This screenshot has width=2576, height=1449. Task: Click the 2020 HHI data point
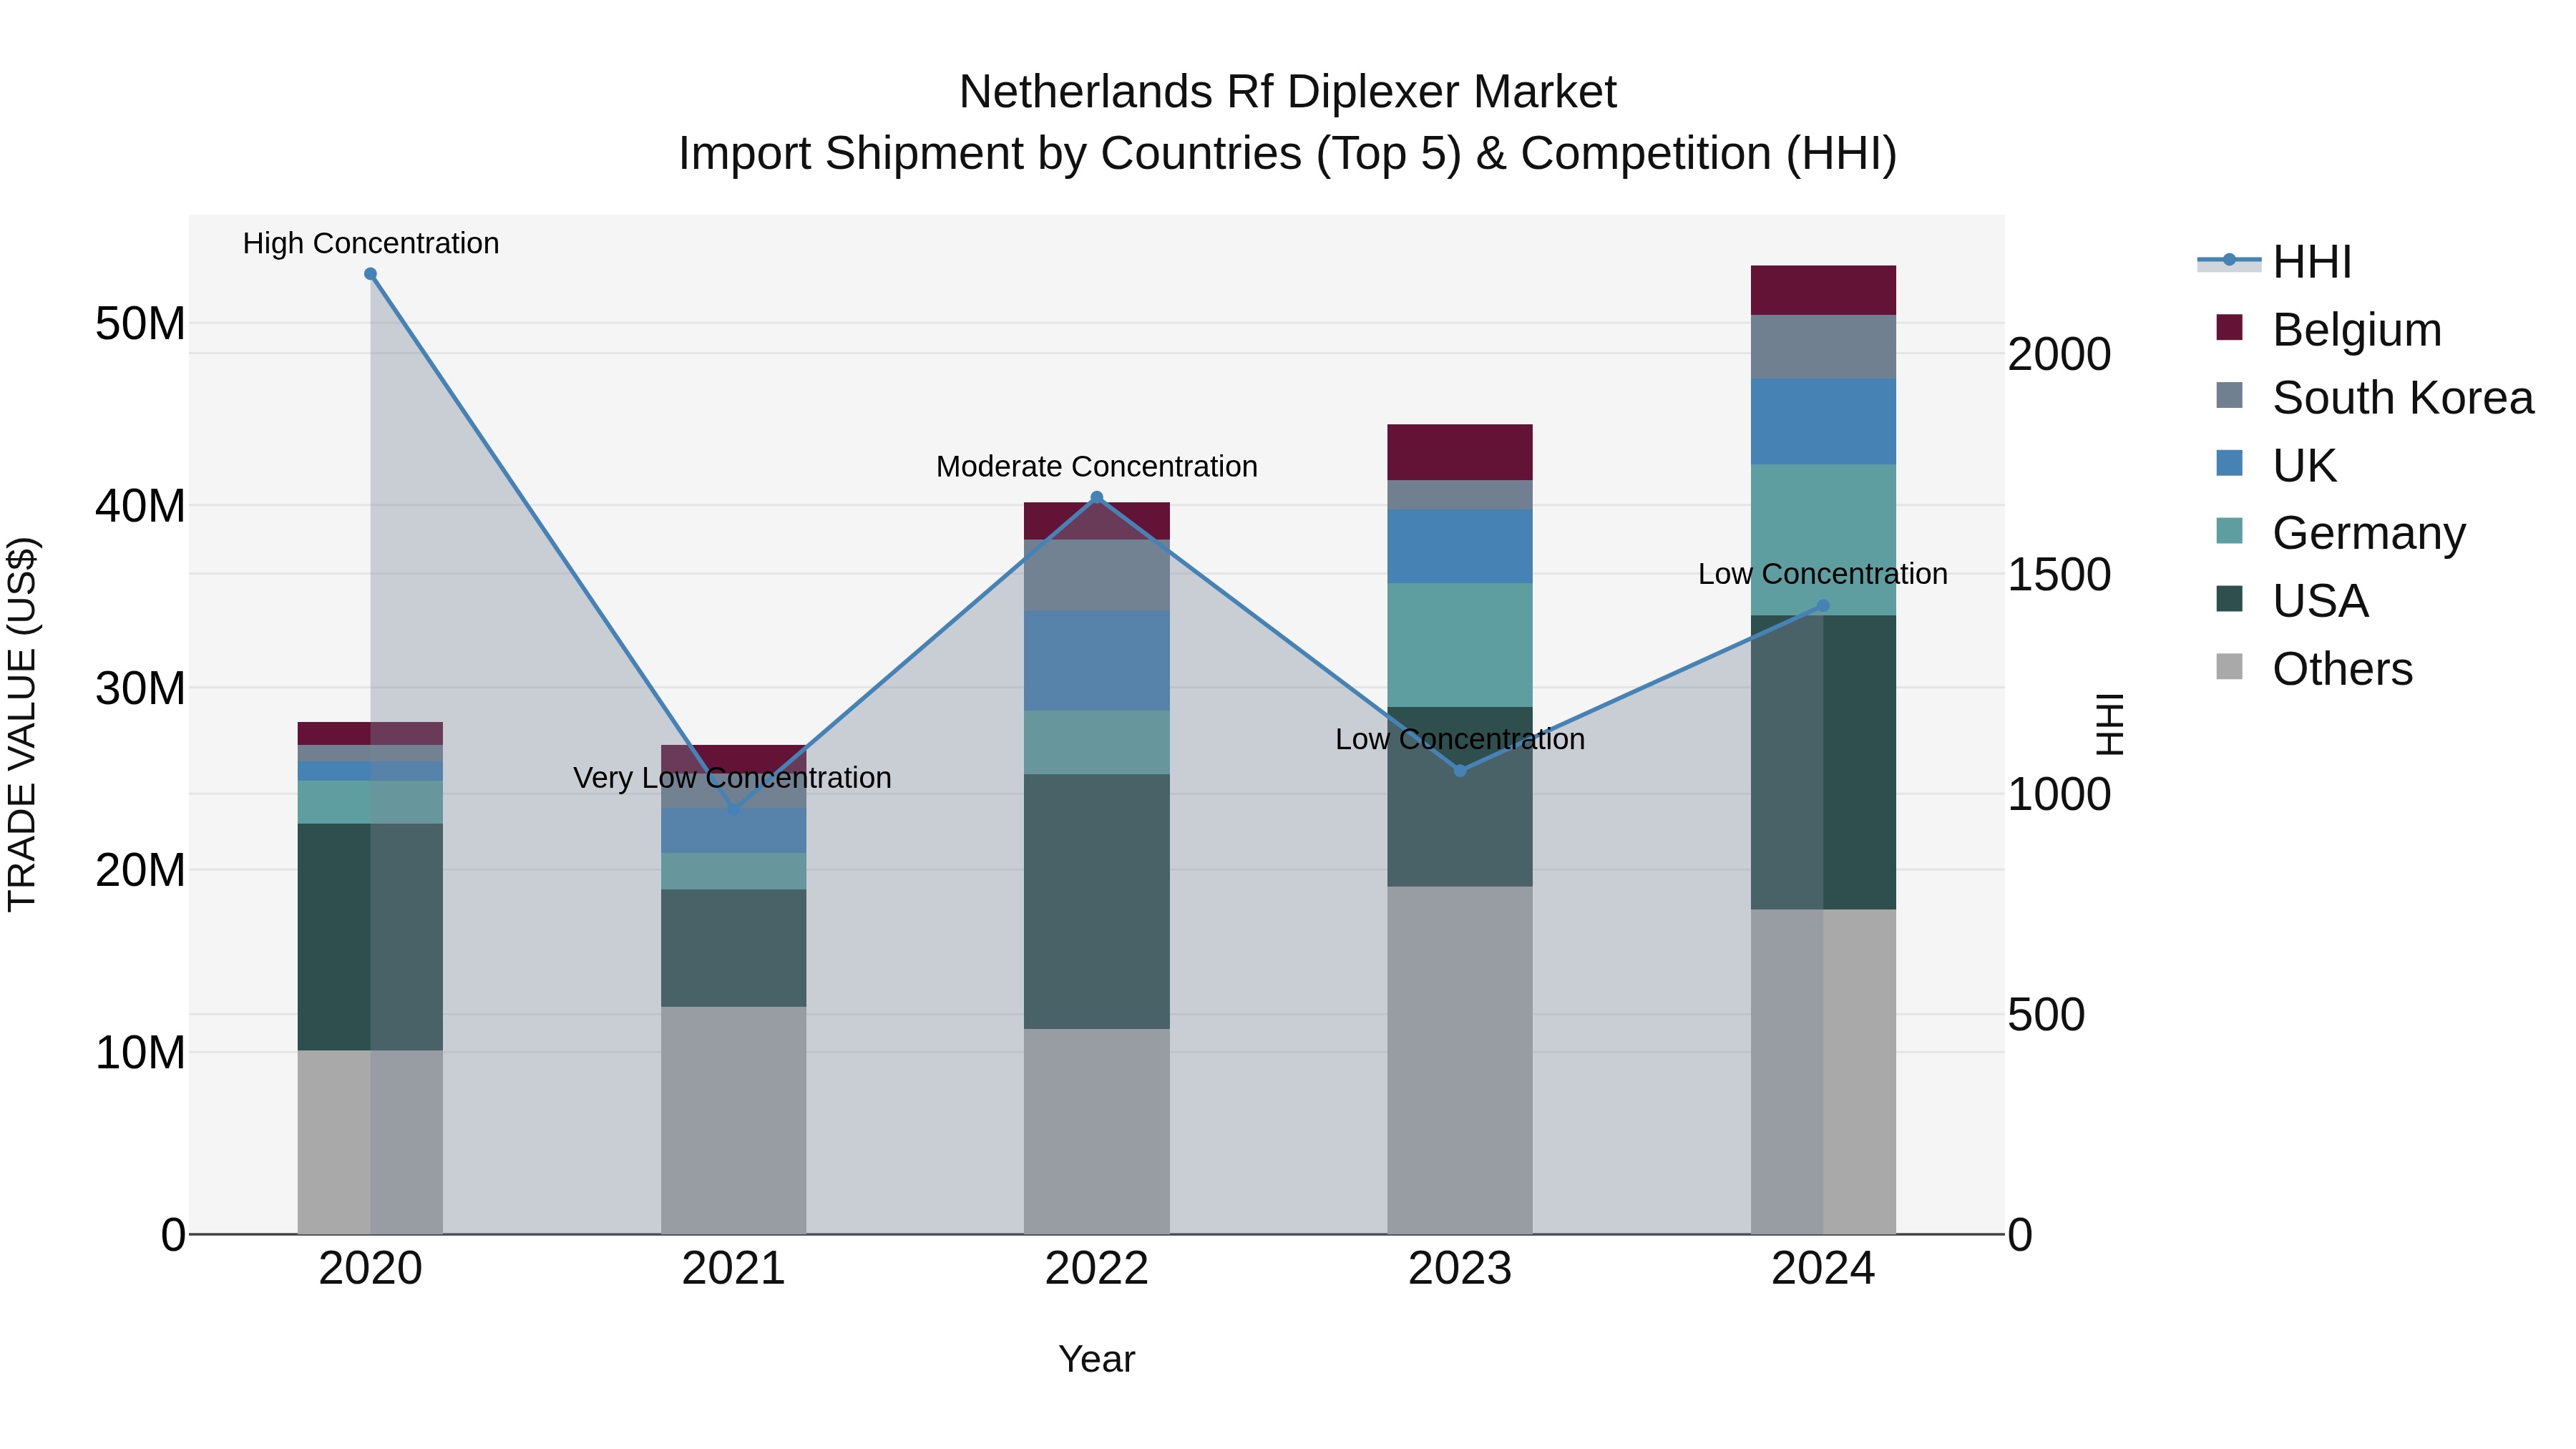pyautogui.click(x=370, y=274)
